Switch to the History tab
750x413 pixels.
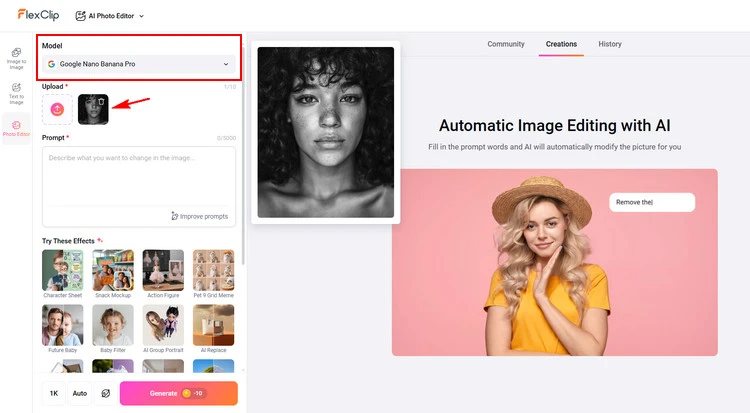click(x=610, y=44)
